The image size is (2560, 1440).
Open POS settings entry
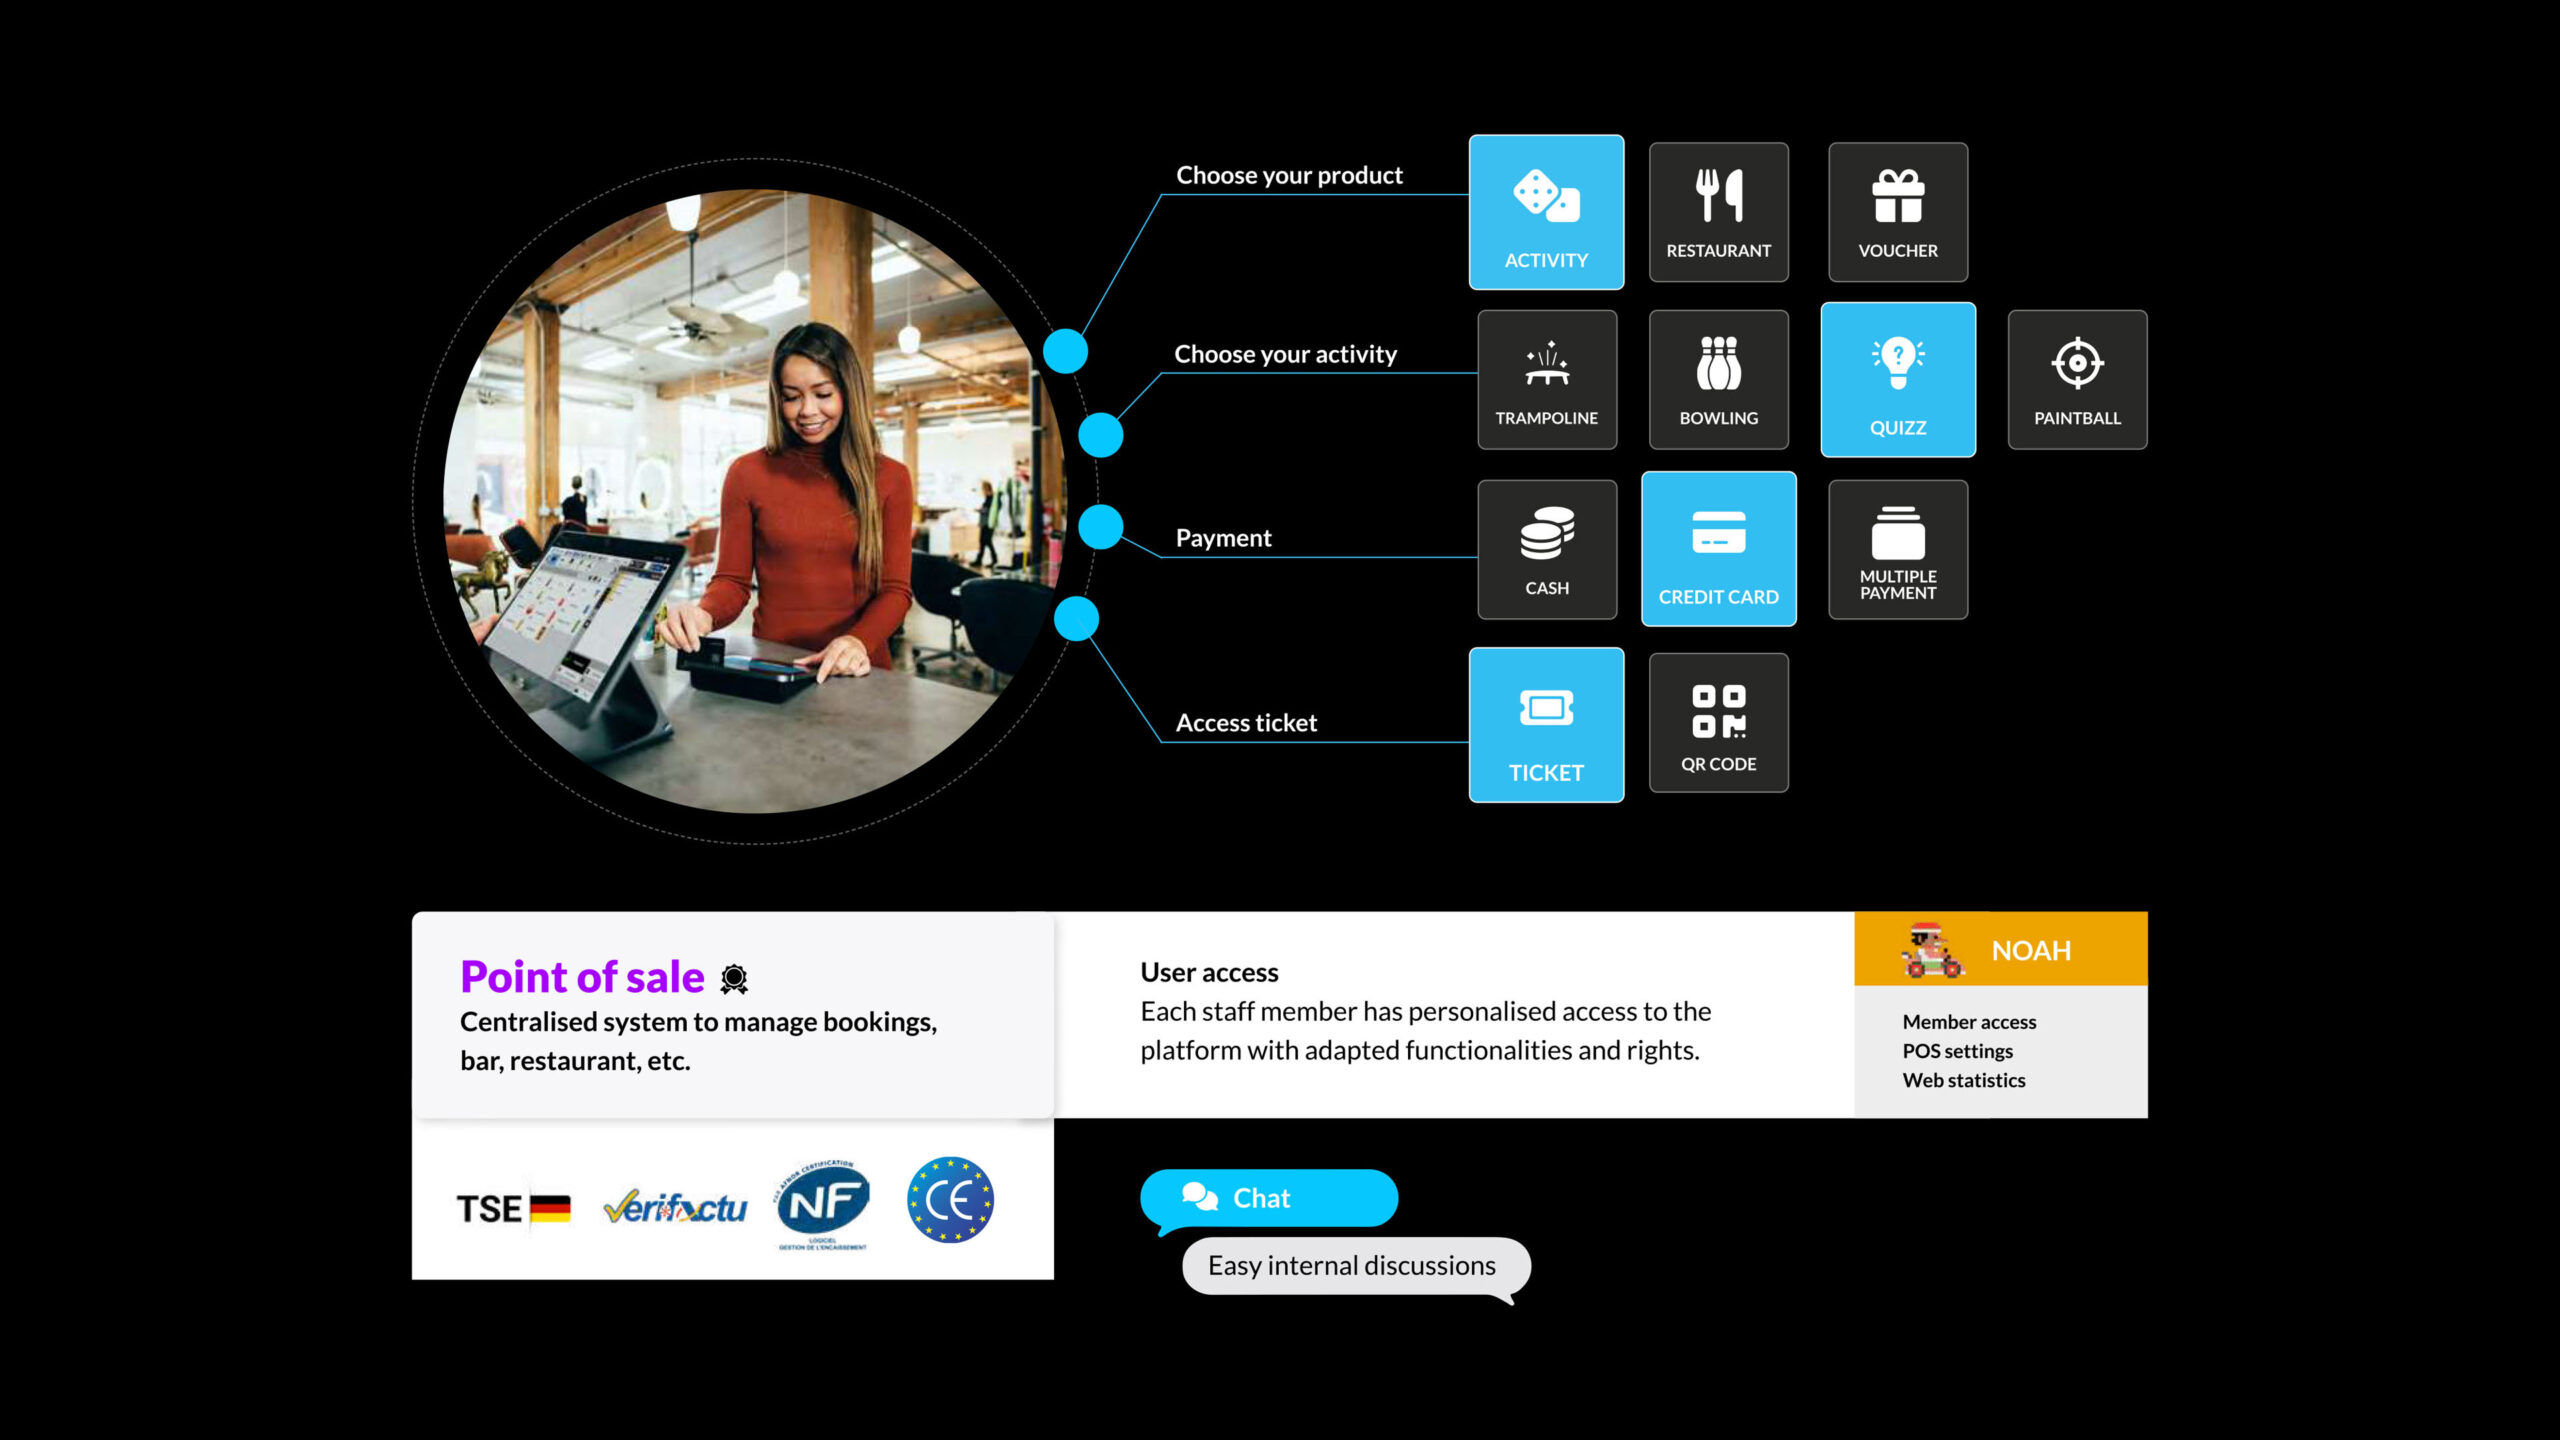tap(1957, 1051)
